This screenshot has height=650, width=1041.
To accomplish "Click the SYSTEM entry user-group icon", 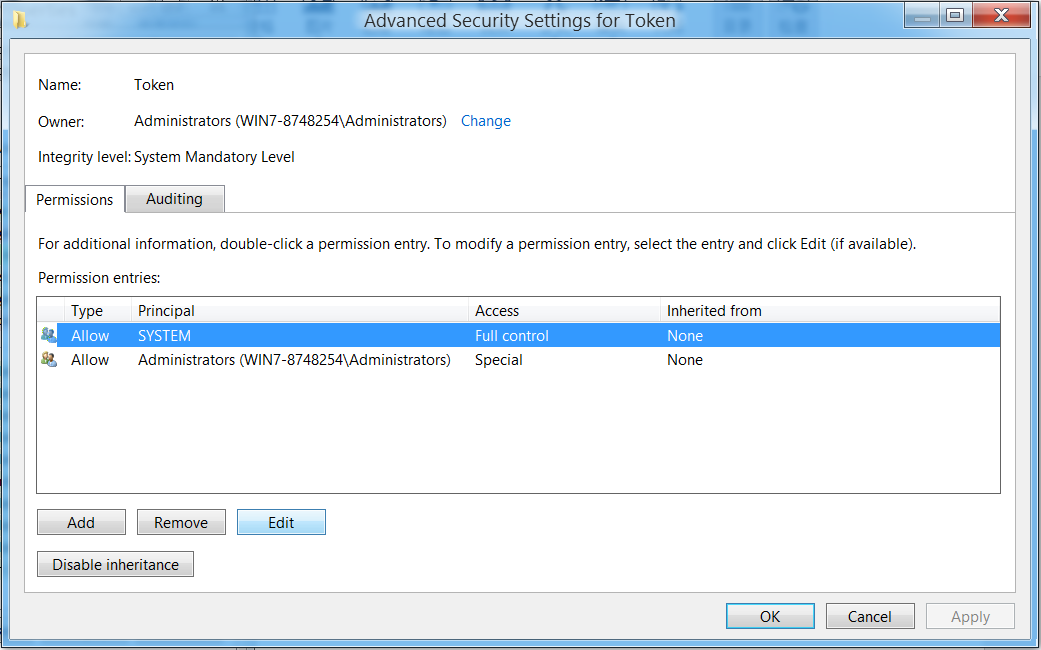I will (48, 335).
